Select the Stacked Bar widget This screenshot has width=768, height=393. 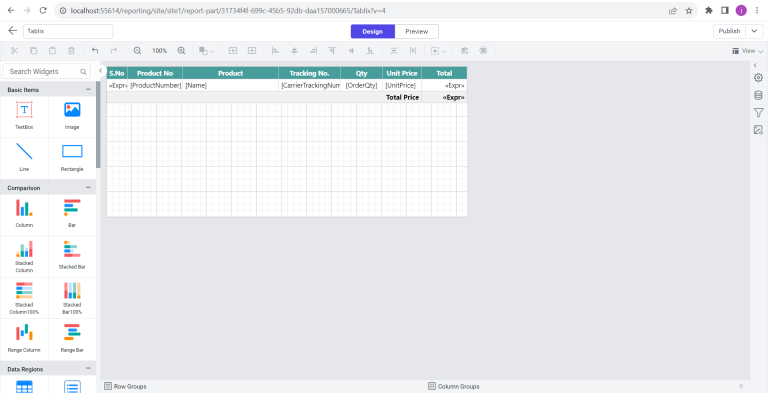(72, 256)
